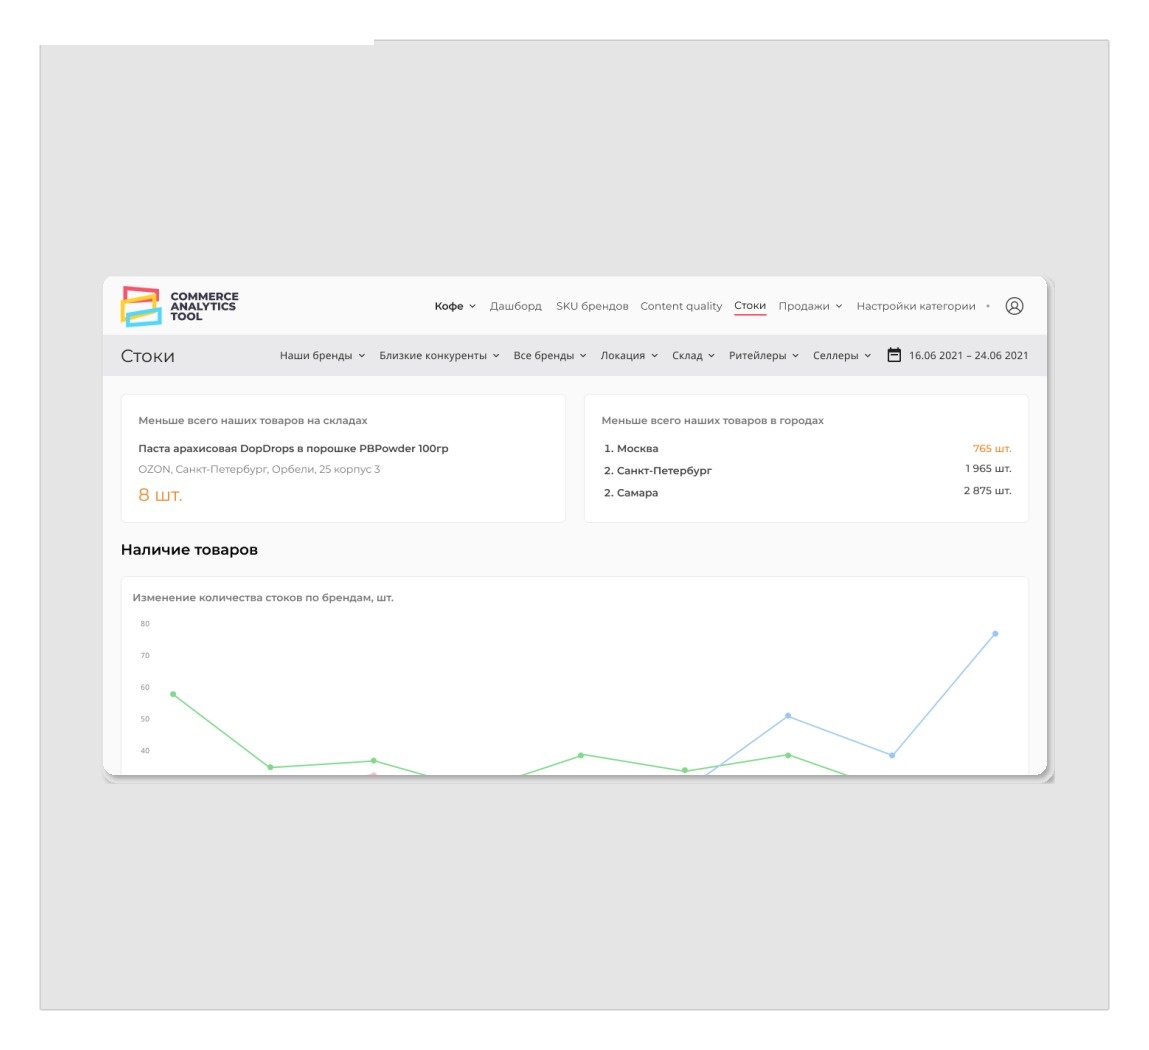Click the last blue chart data point
The height and width of the screenshot is (1050, 1149).
coord(995,634)
